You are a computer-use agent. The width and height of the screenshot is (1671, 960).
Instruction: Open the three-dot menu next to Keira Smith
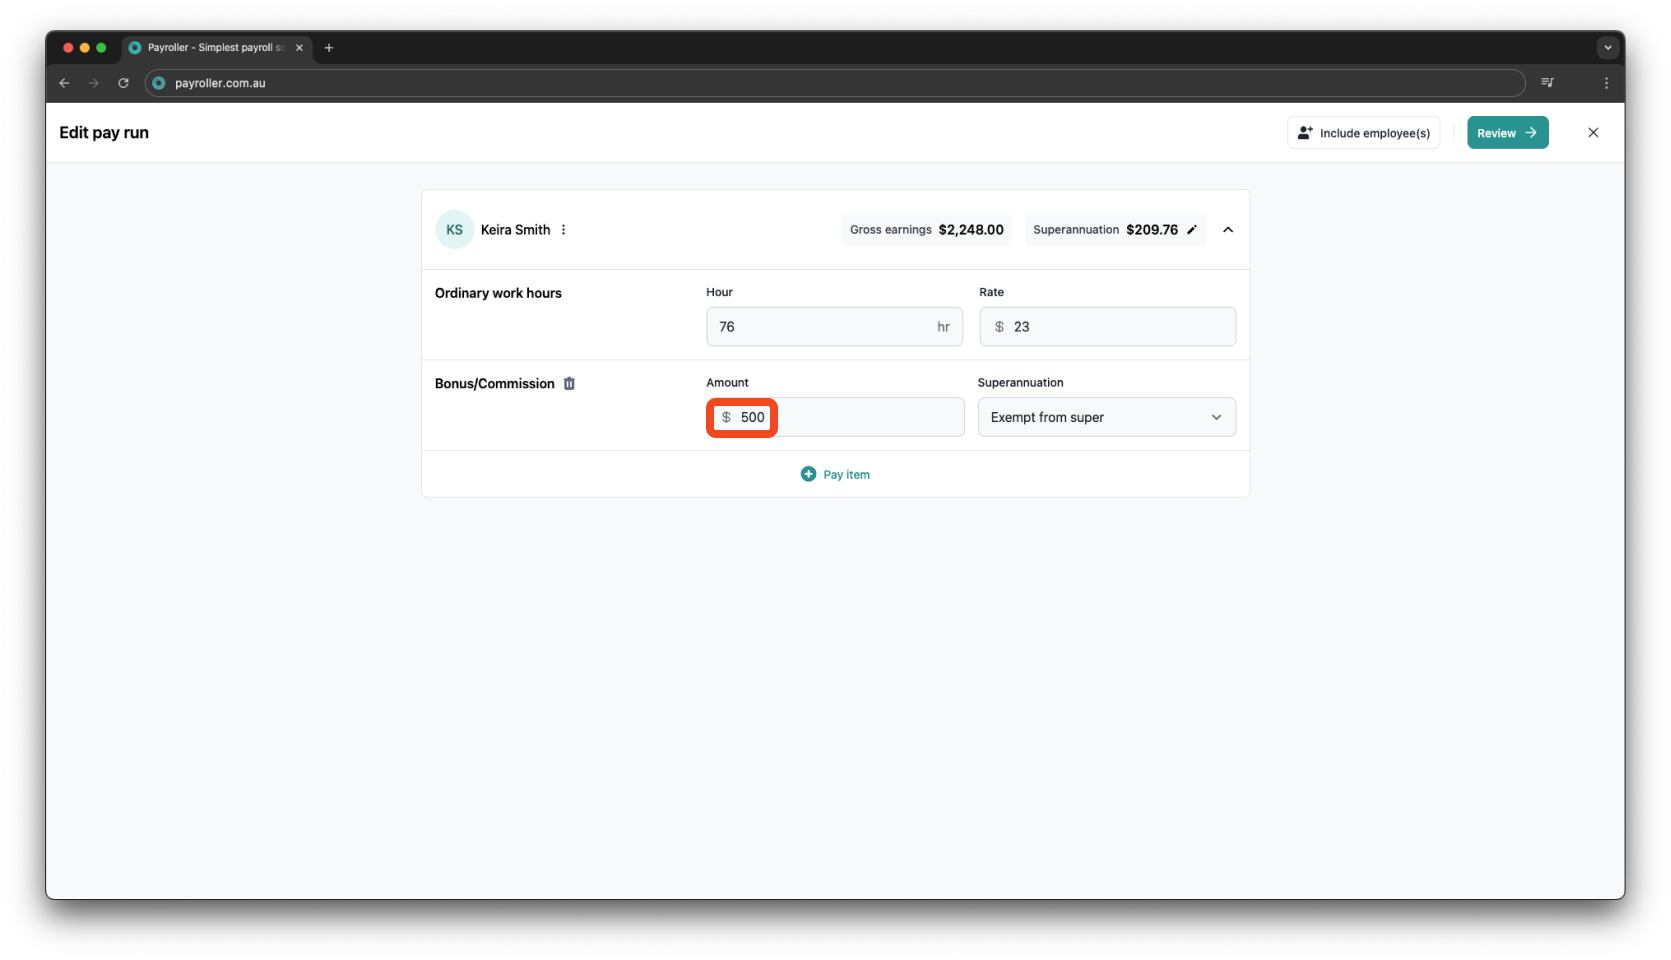pyautogui.click(x=563, y=229)
